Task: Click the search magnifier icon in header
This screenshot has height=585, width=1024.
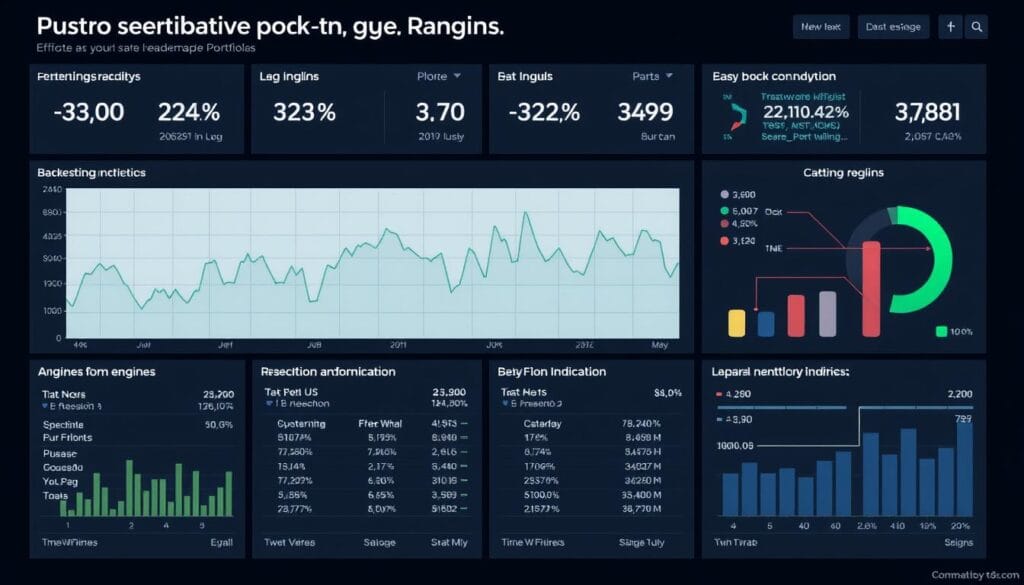Action: click(977, 27)
